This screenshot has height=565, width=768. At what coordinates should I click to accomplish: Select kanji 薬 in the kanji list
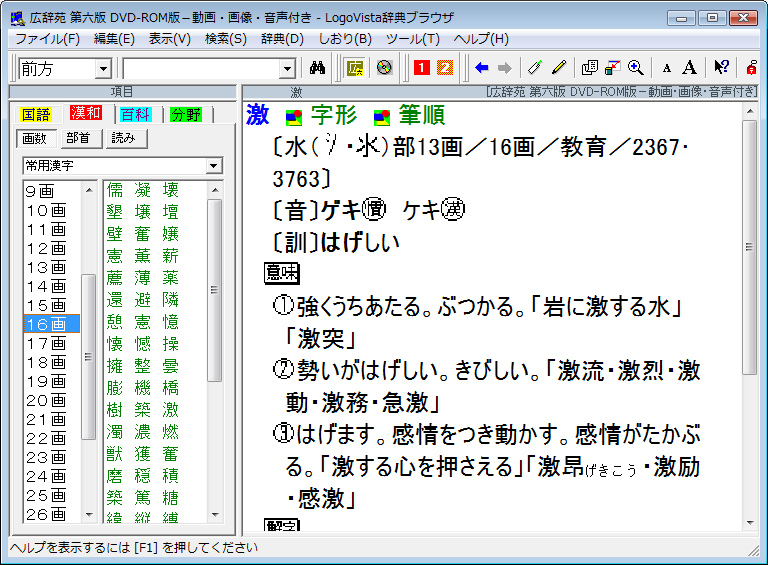coord(170,278)
